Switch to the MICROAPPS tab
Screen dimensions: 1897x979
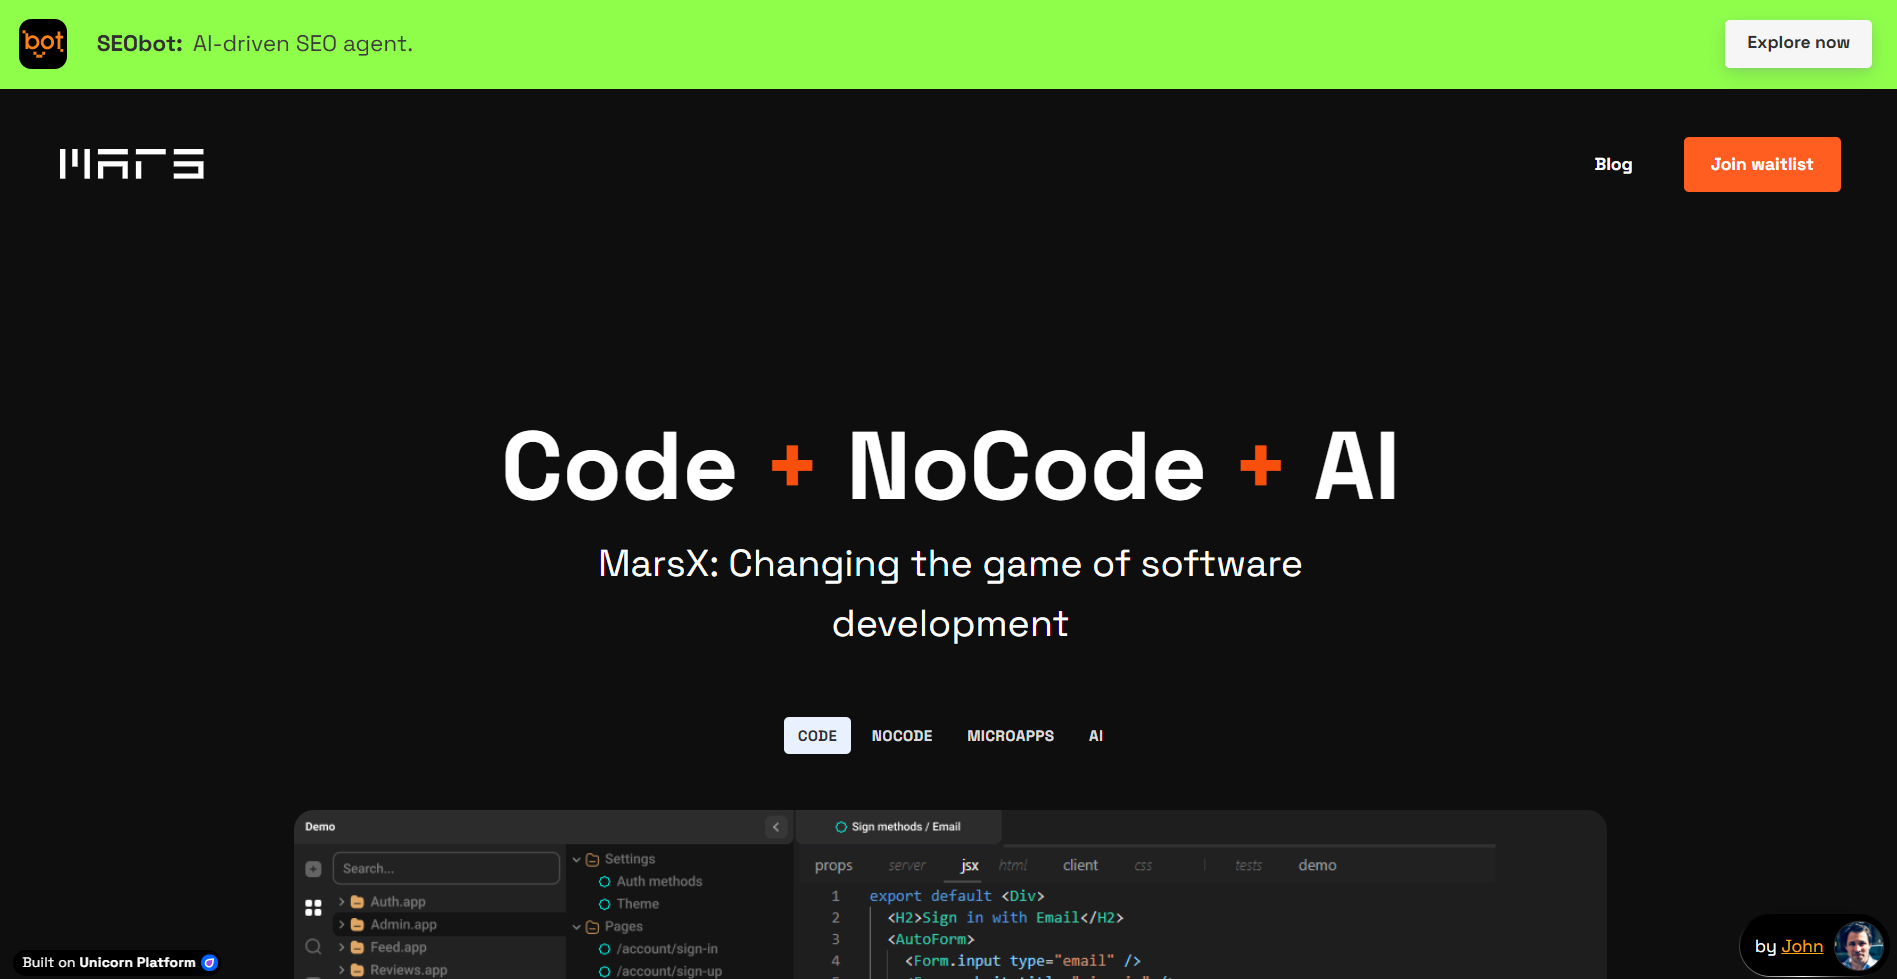pyautogui.click(x=1010, y=736)
